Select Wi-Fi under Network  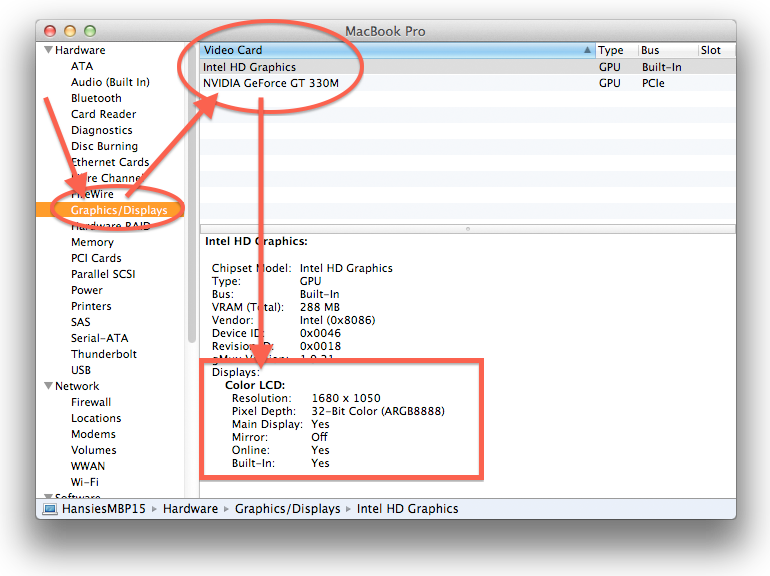pyautogui.click(x=85, y=482)
